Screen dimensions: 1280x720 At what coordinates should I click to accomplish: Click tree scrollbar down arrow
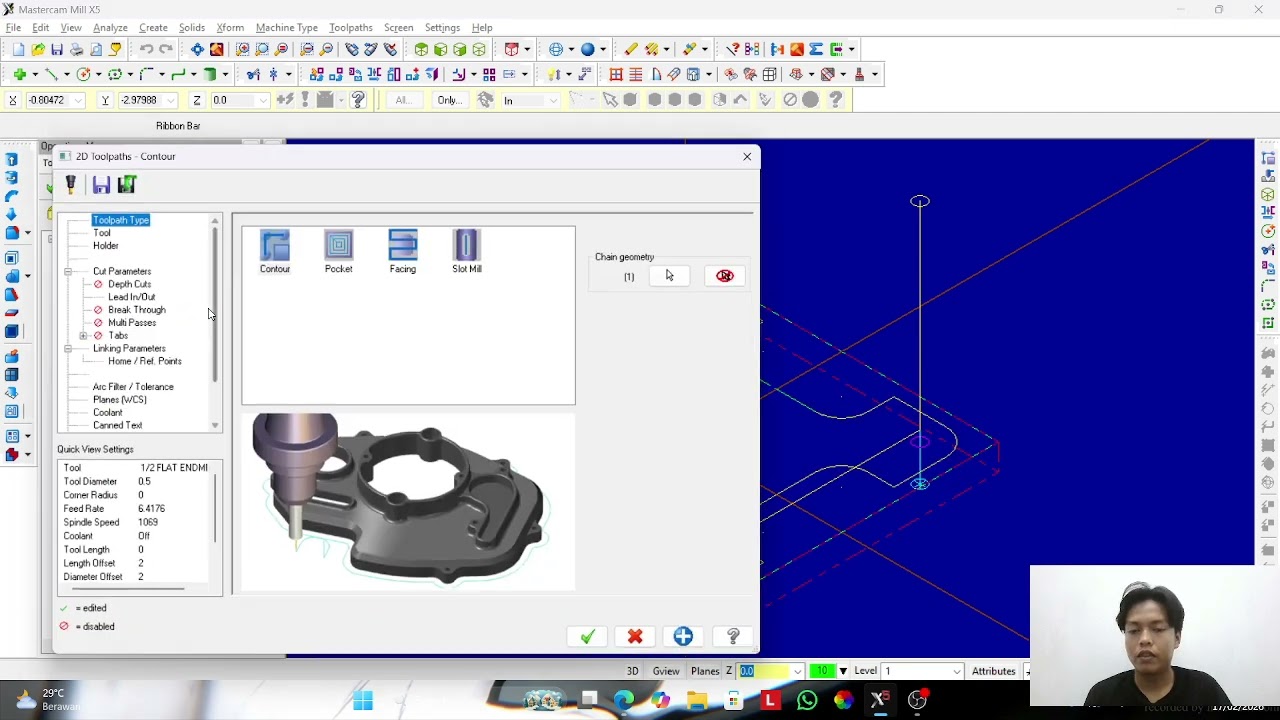click(x=215, y=426)
